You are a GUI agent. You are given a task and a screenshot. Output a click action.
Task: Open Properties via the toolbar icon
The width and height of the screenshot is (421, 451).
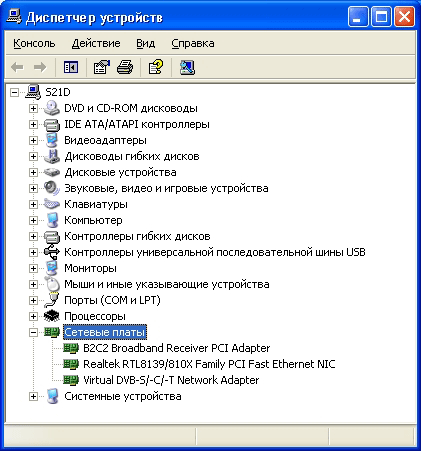[x=101, y=67]
